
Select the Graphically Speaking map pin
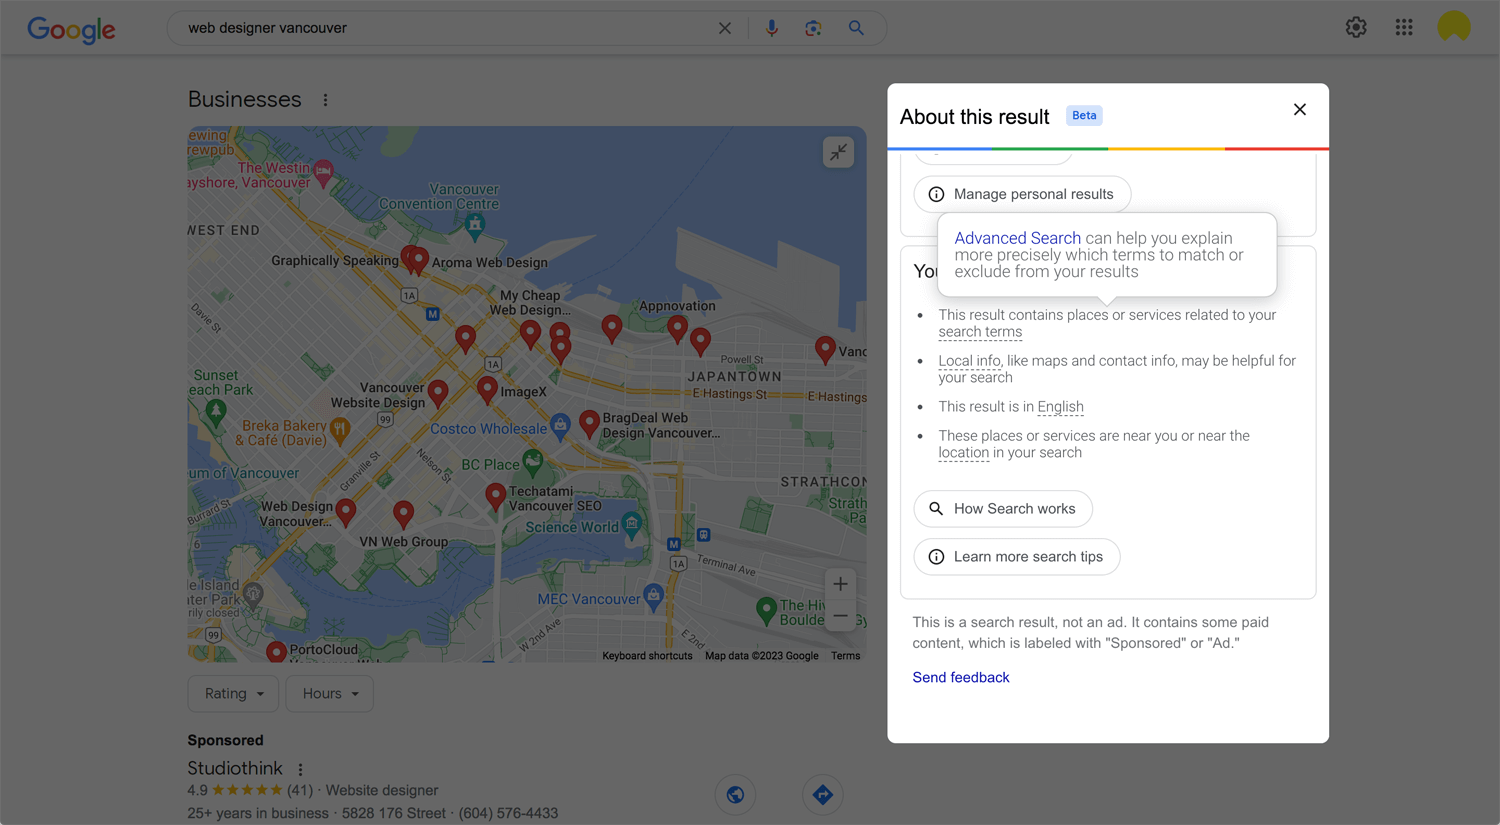tap(409, 259)
